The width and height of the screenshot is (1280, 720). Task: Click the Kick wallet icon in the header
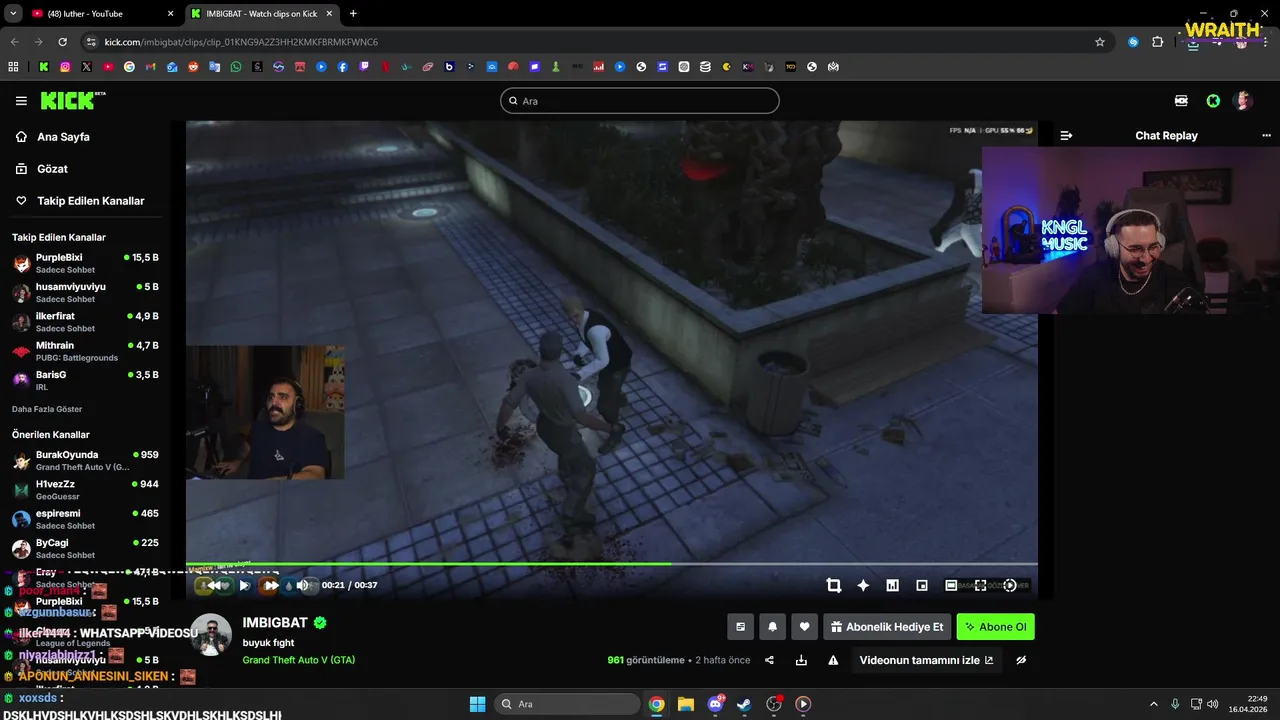tap(1181, 101)
